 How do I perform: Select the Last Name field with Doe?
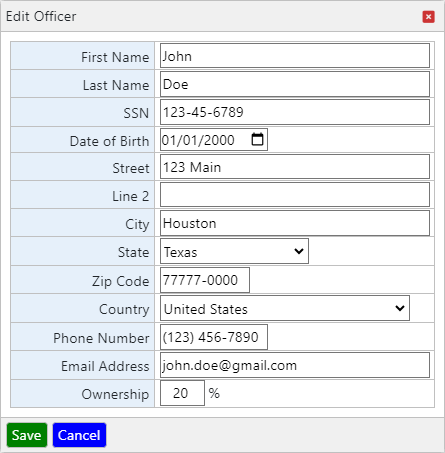pyautogui.click(x=295, y=84)
